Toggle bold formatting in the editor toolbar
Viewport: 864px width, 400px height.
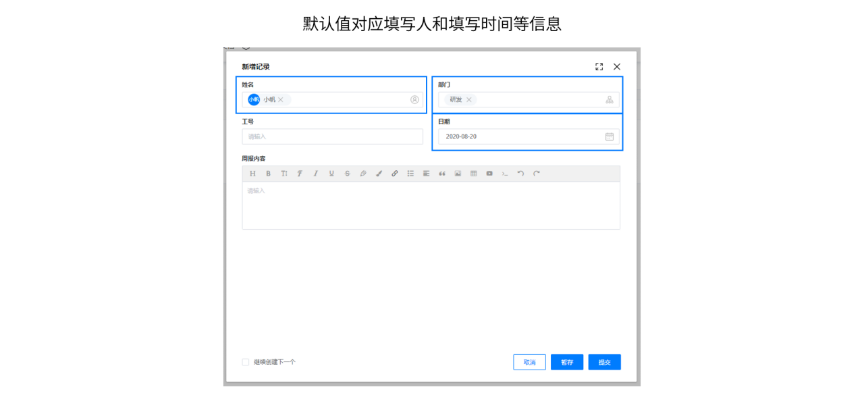tap(268, 173)
